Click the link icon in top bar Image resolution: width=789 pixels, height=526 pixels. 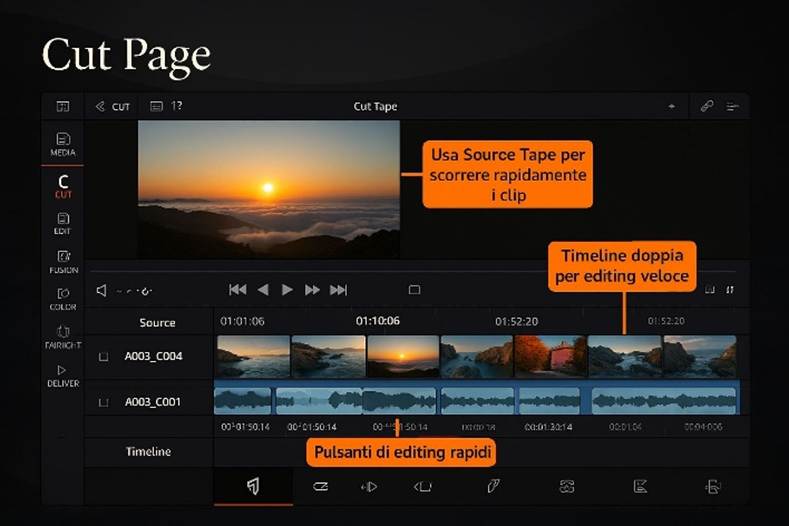point(706,106)
